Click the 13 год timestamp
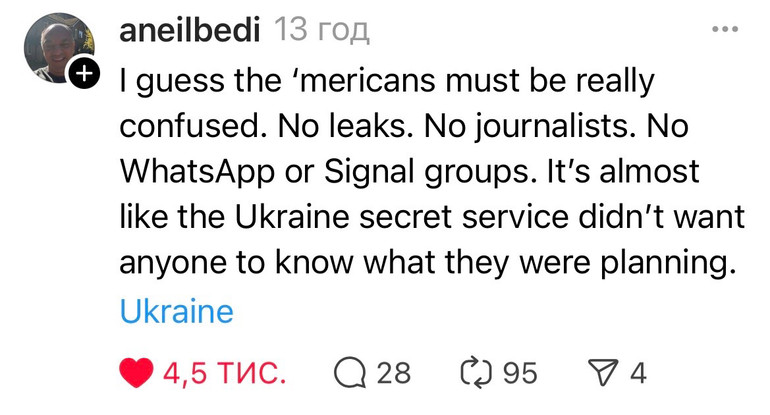770x415 pixels. pyautogui.click(x=321, y=30)
